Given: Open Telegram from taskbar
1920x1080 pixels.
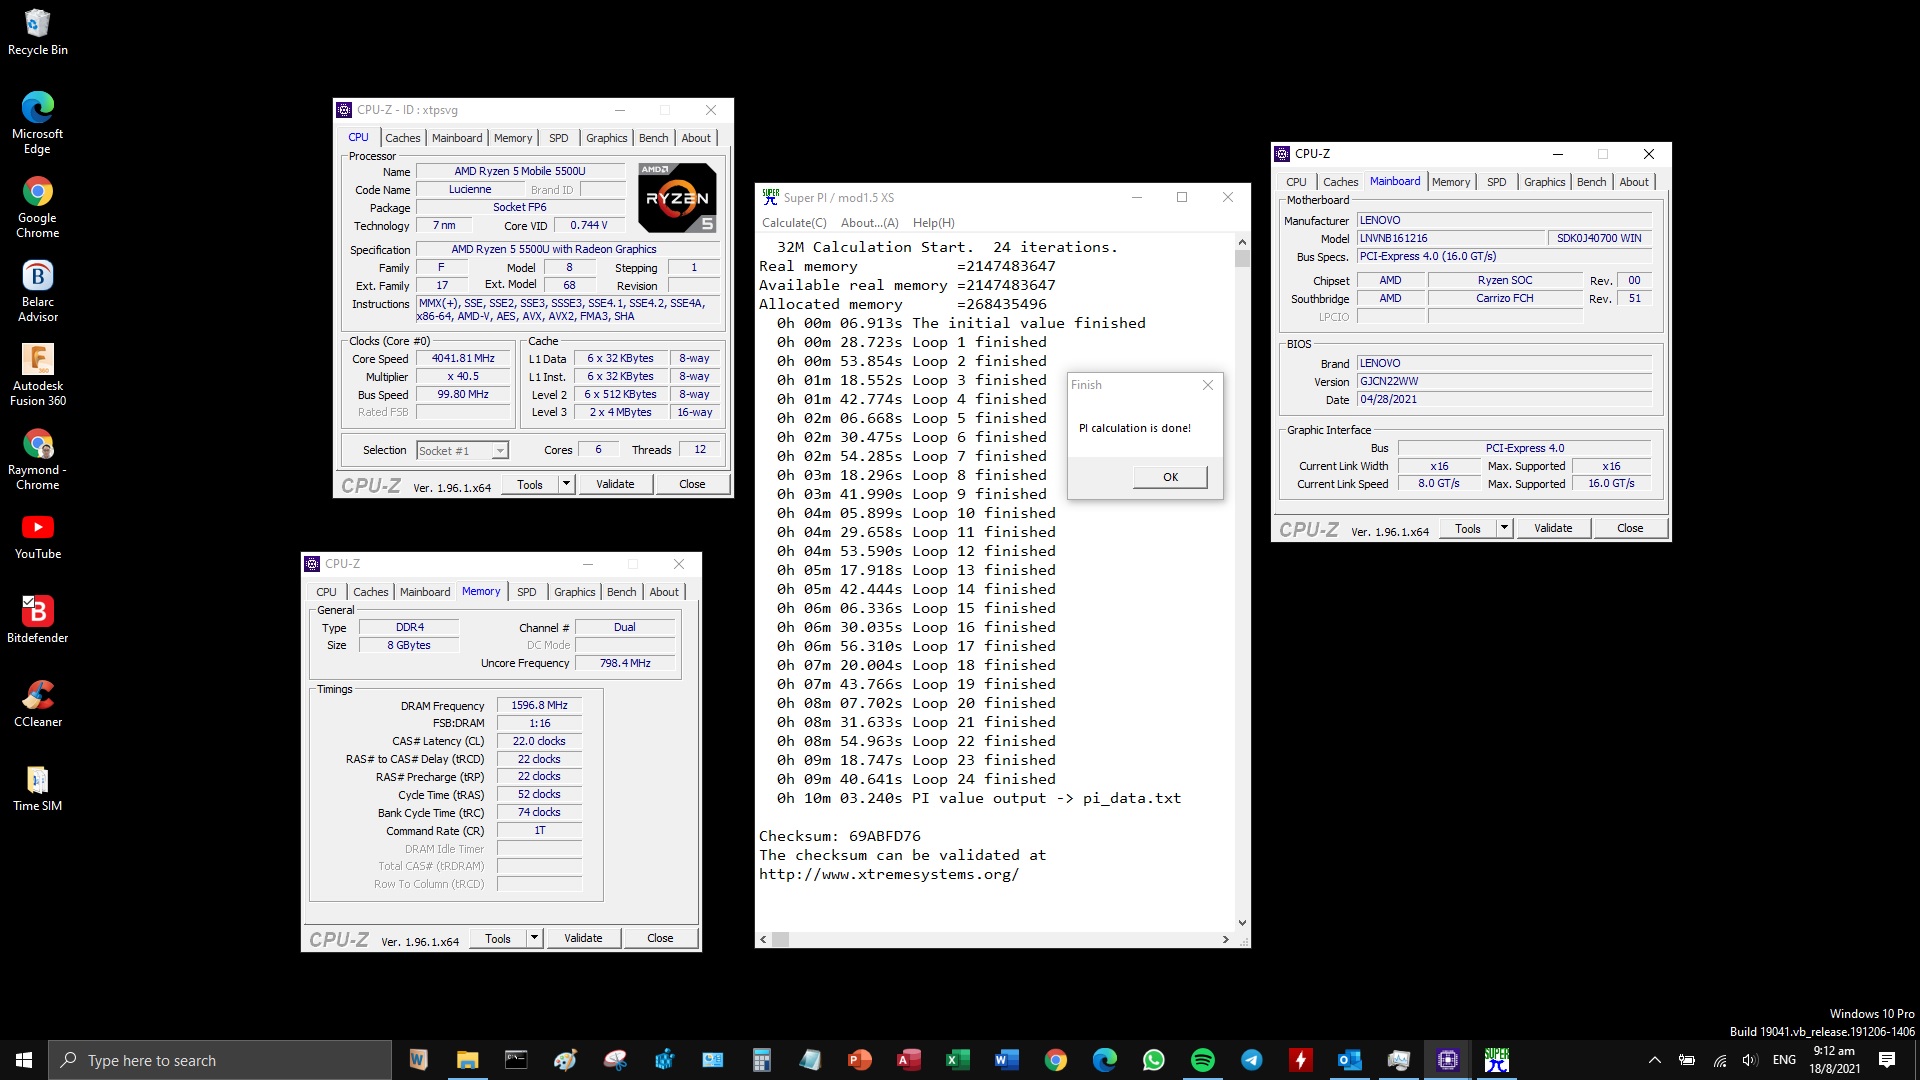Looking at the screenshot, I should pyautogui.click(x=1252, y=1060).
